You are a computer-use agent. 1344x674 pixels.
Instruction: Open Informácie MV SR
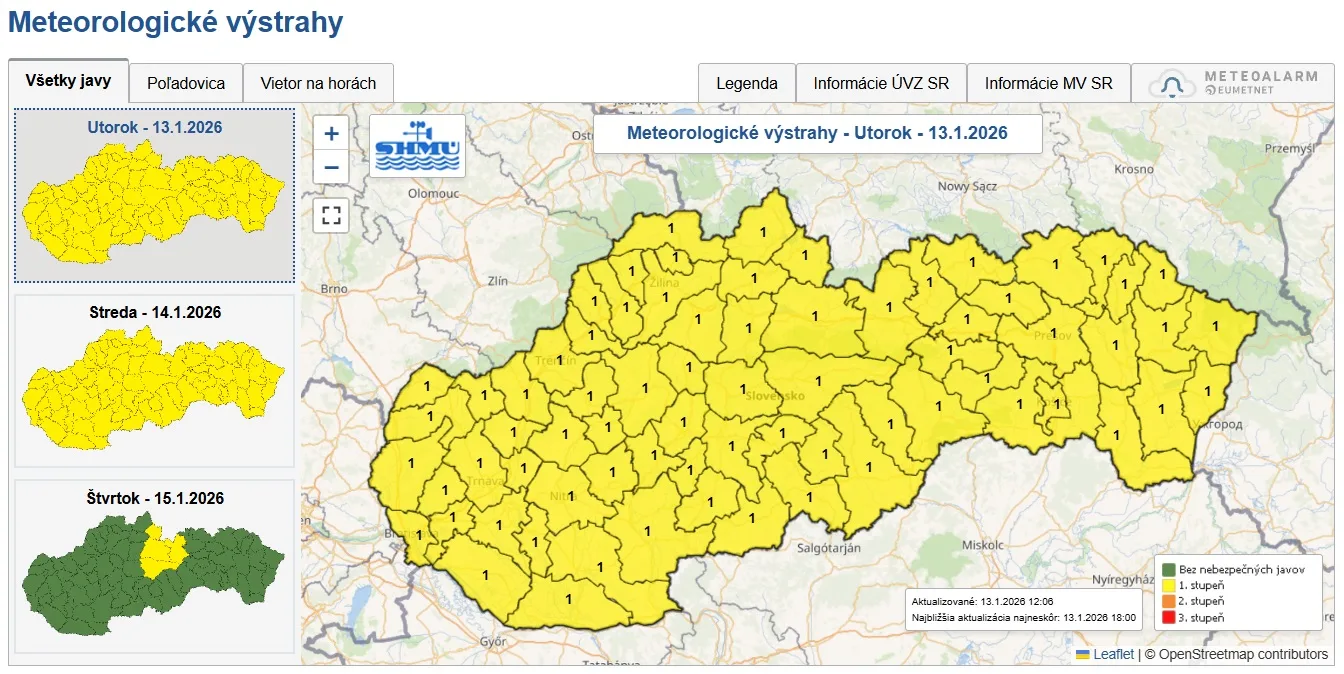[x=1048, y=83]
